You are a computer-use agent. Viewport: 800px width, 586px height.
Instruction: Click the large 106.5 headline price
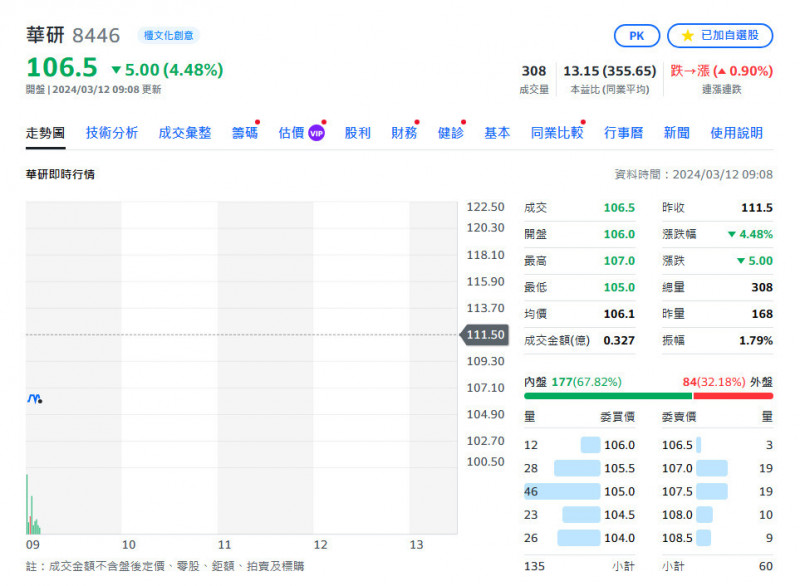[x=62, y=67]
